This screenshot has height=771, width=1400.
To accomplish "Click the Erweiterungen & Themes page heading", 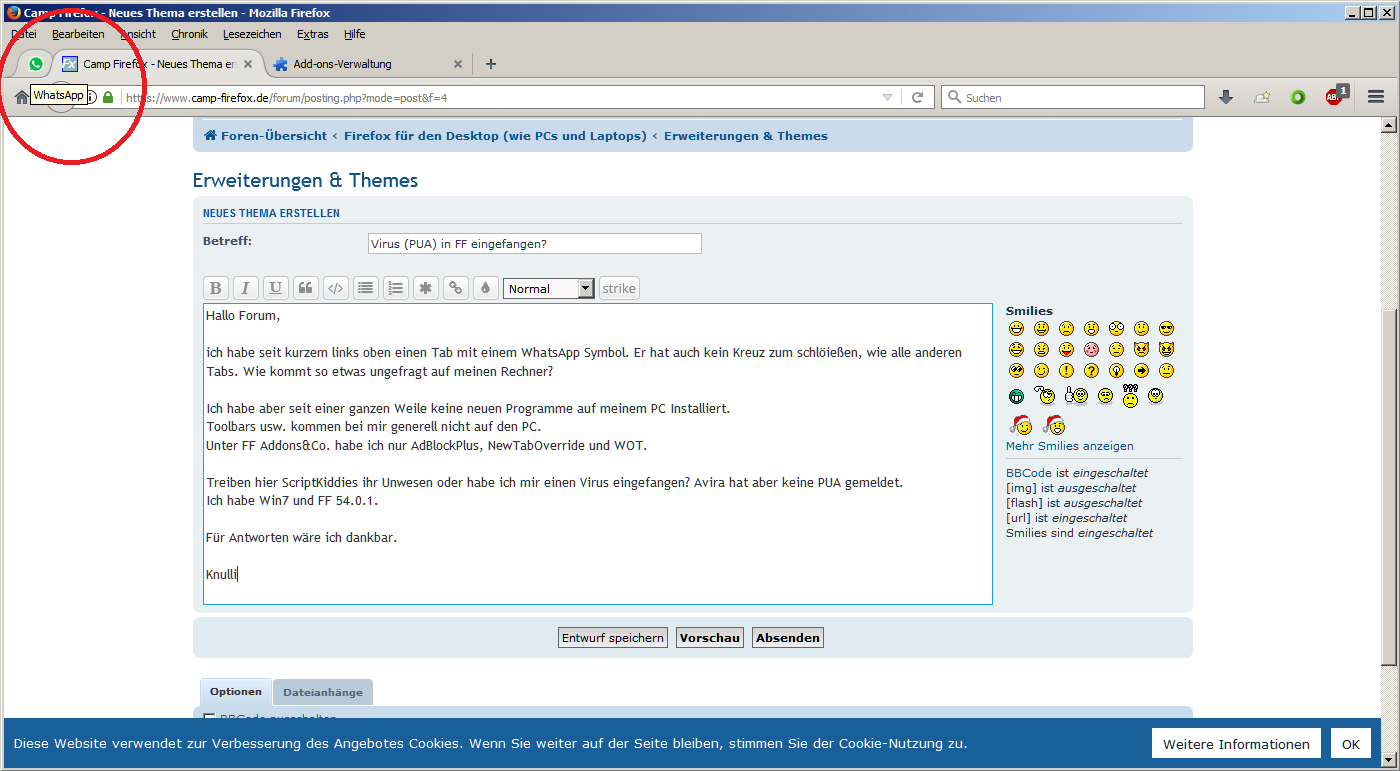I will click(305, 181).
